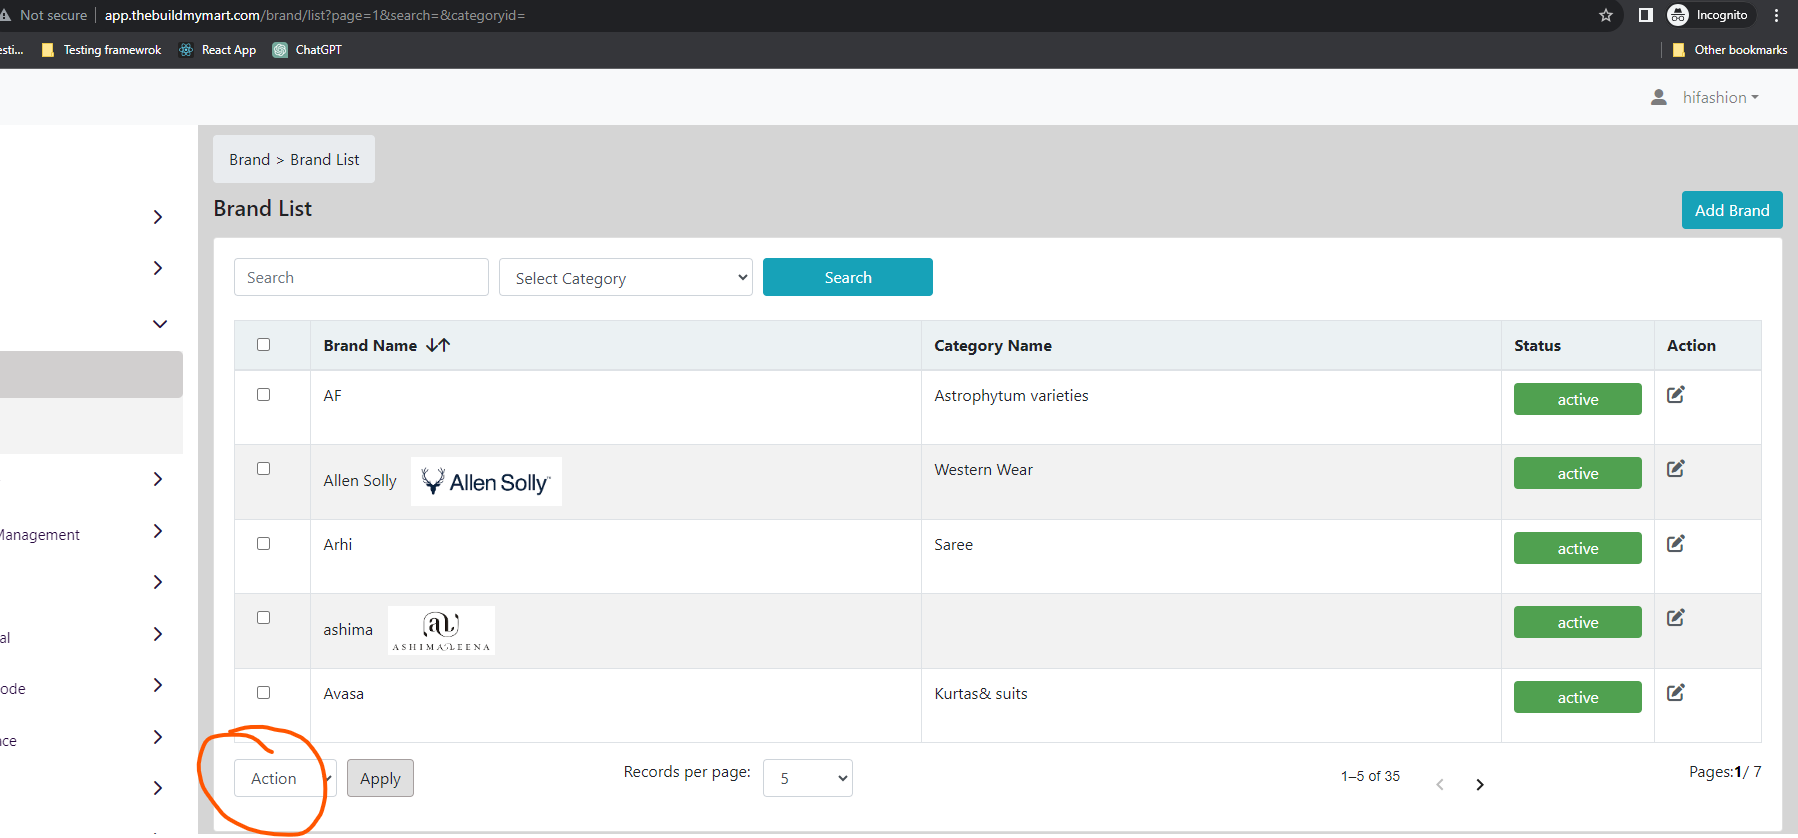Click the teal Search button
This screenshot has width=1798, height=838.
pos(848,277)
